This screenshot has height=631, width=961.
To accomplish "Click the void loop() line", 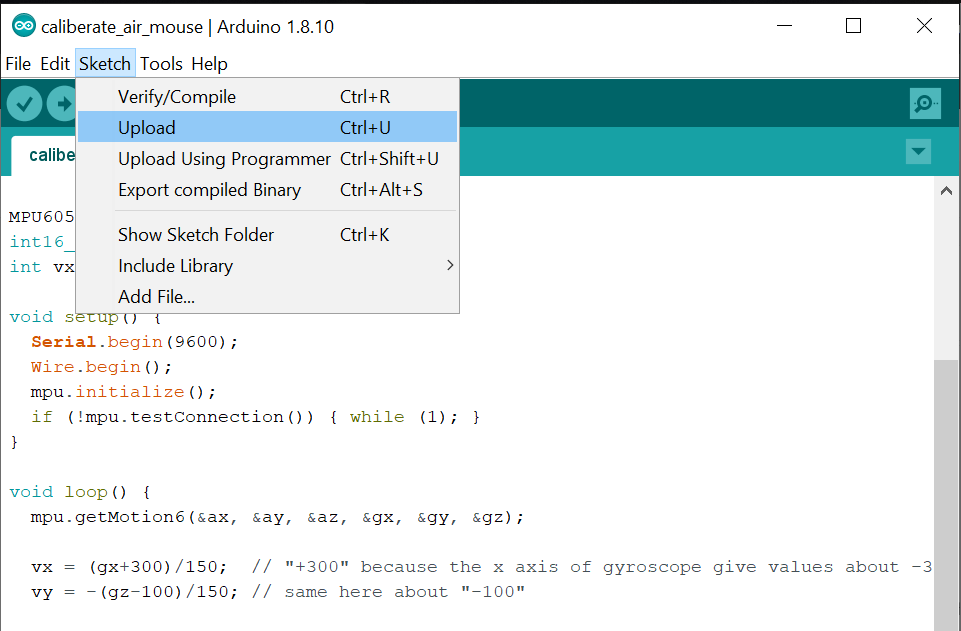I will [x=80, y=492].
